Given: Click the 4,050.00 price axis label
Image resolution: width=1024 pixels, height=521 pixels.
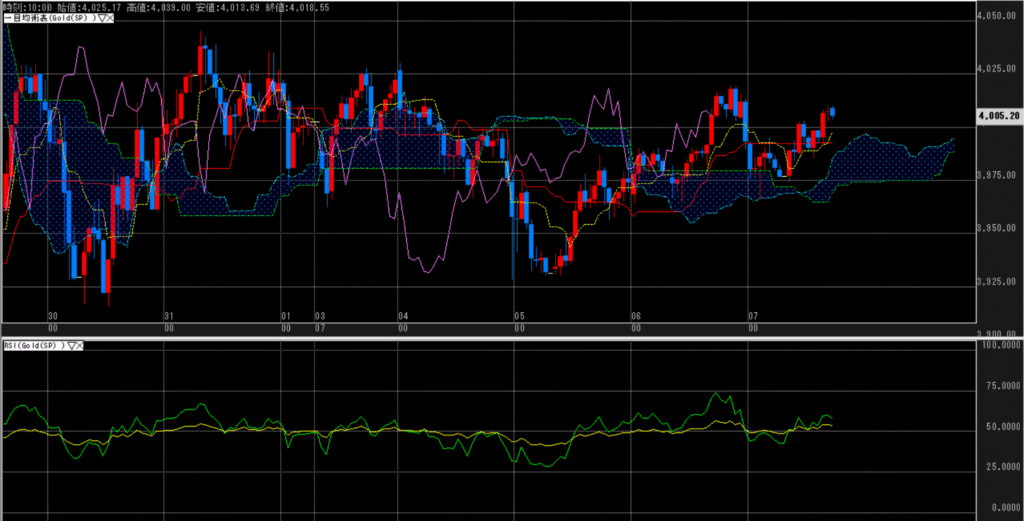Looking at the screenshot, I should (999, 16).
